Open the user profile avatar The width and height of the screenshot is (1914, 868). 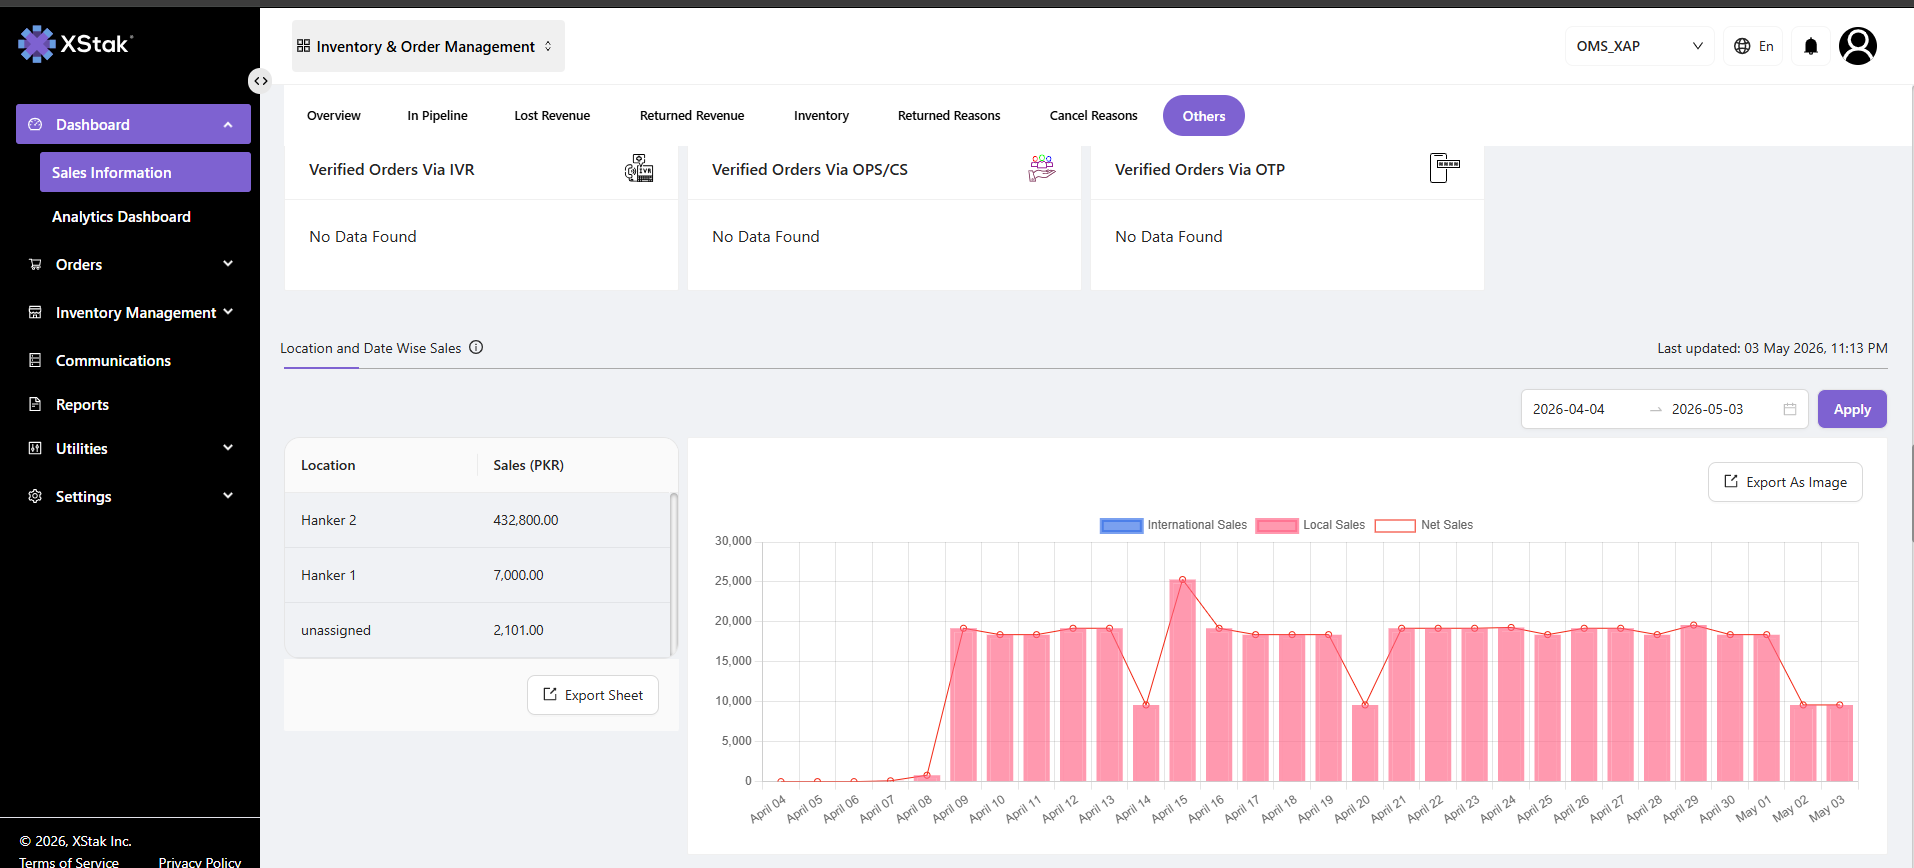coord(1858,46)
